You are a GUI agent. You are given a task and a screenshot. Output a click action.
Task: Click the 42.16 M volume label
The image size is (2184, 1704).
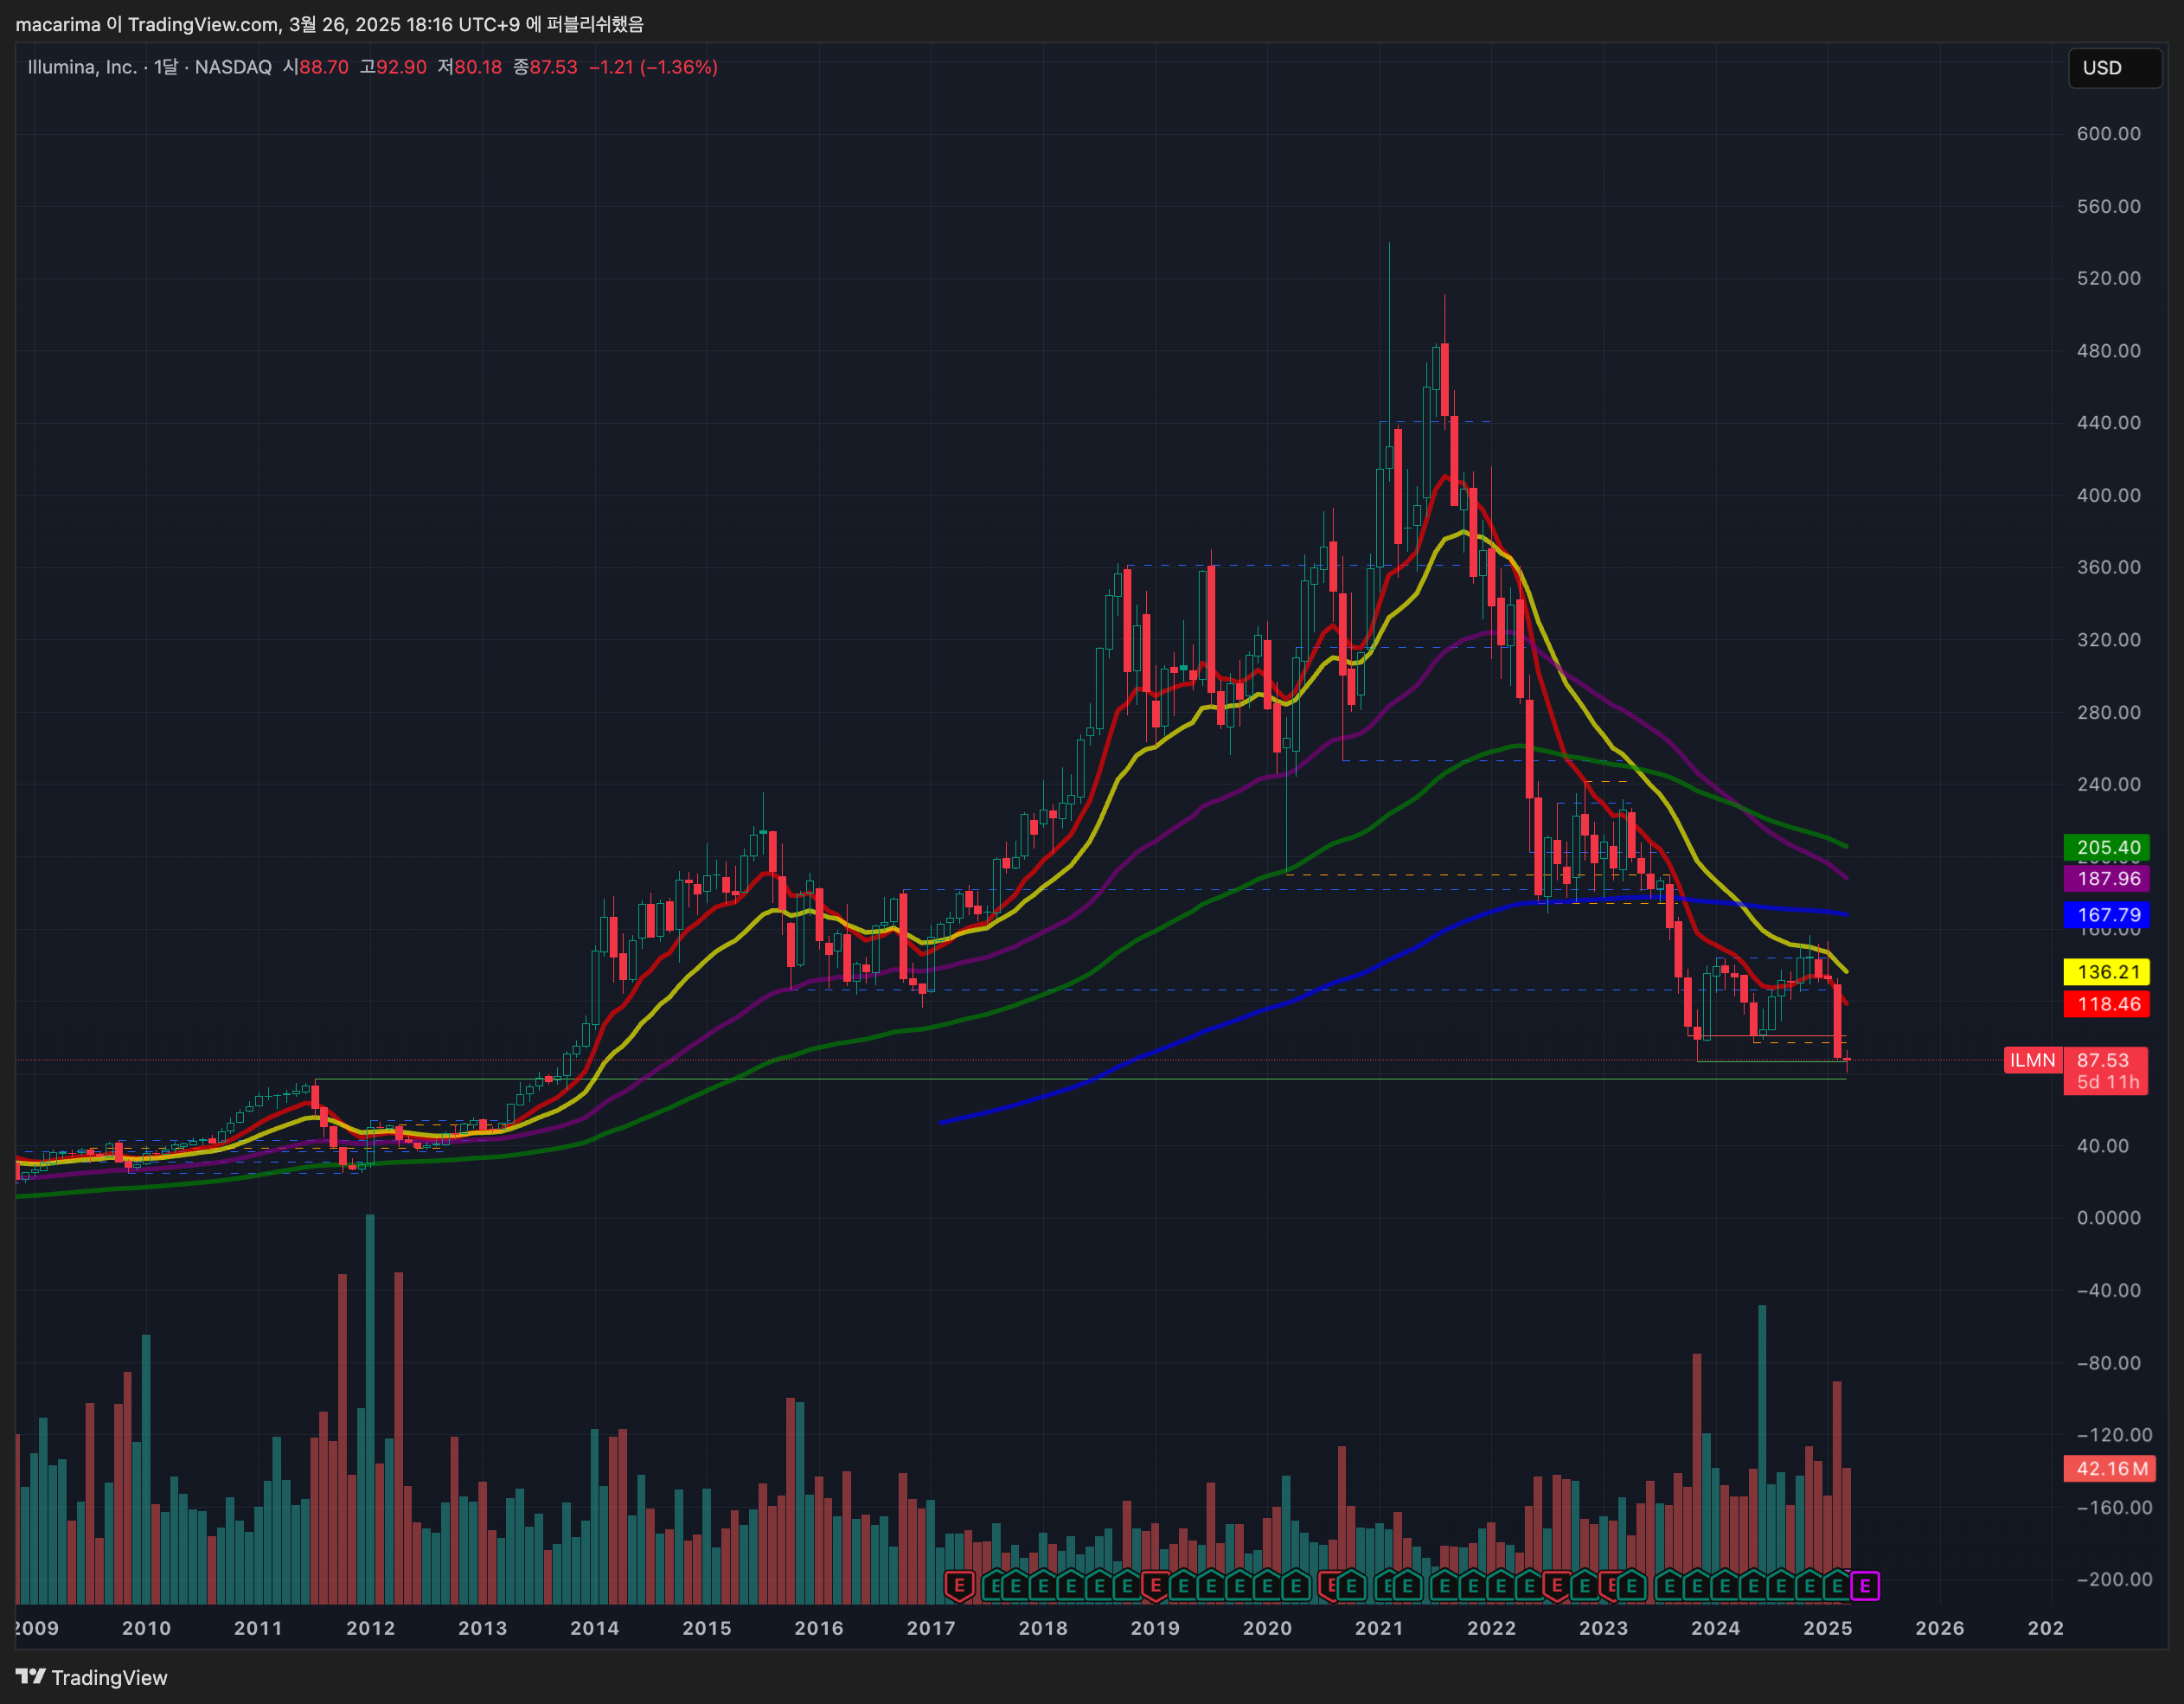(x=2111, y=1469)
